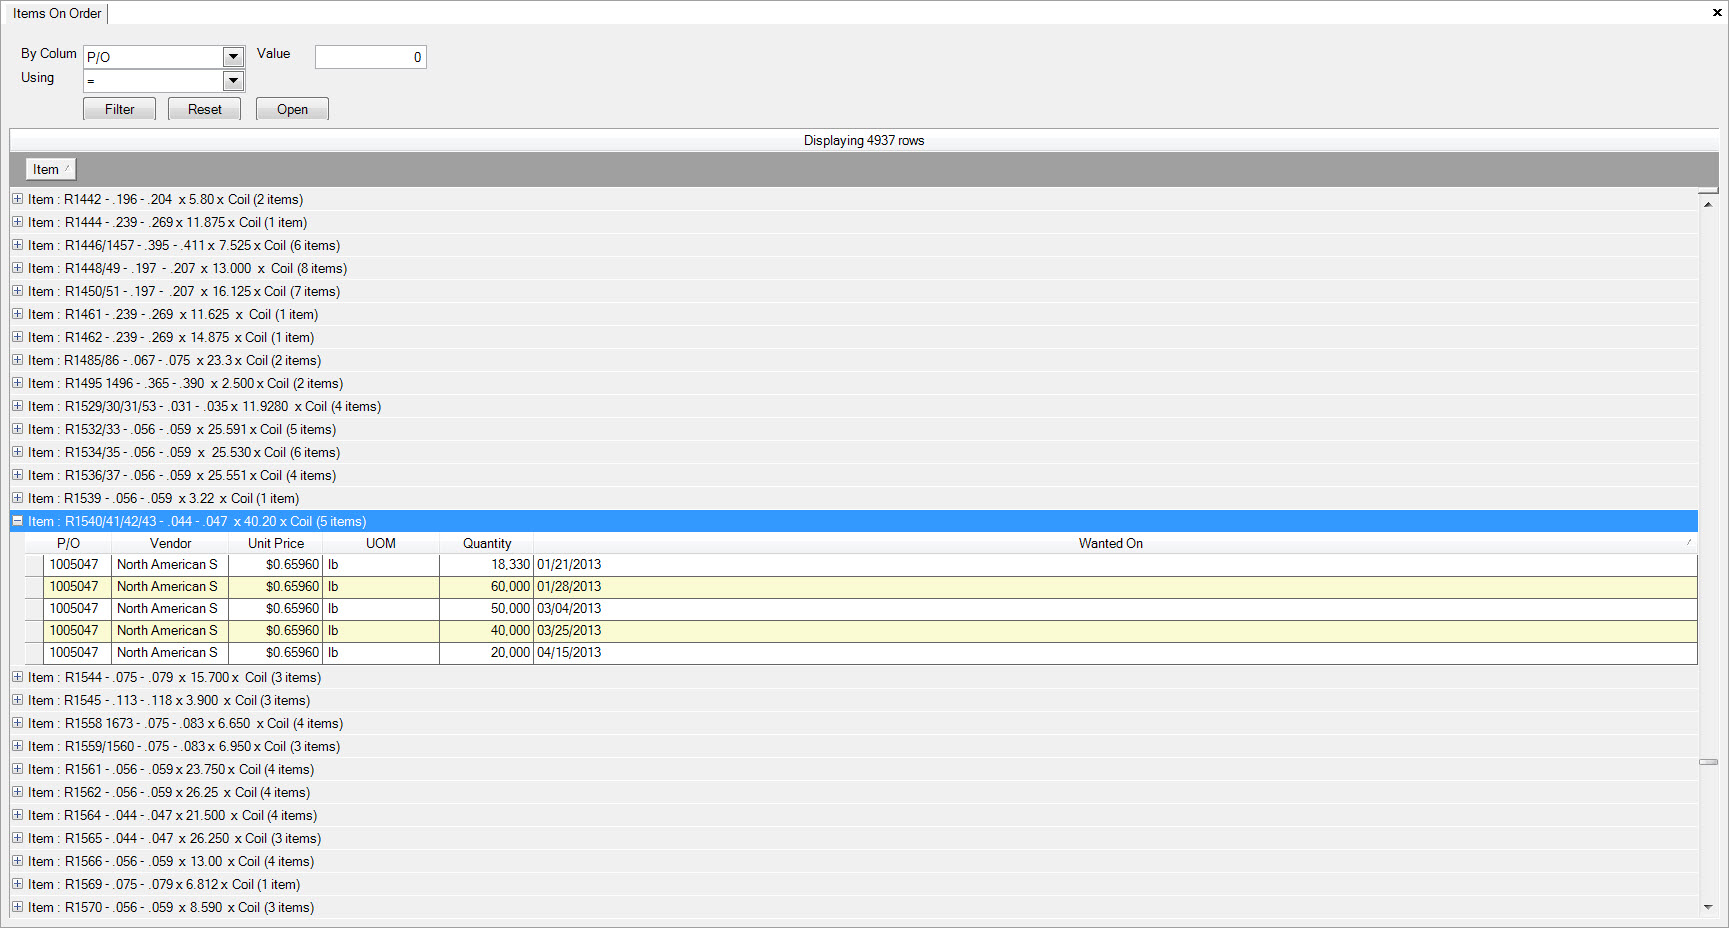
Task: Expand the R1529/30/31/53 item group
Action: click(x=17, y=406)
